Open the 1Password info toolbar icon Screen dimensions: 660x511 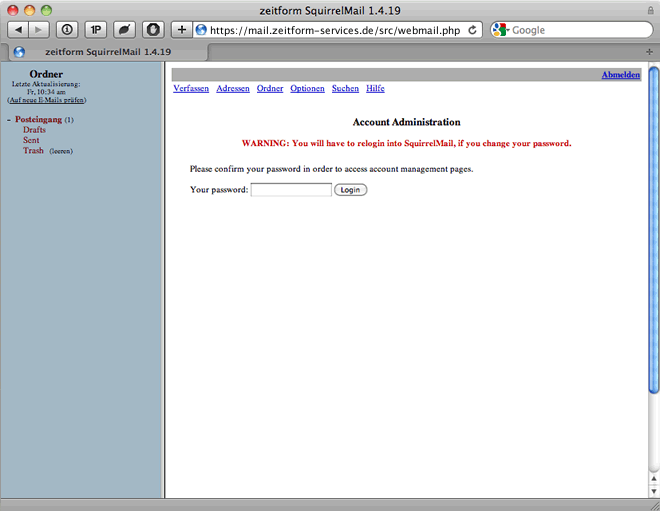(67, 30)
